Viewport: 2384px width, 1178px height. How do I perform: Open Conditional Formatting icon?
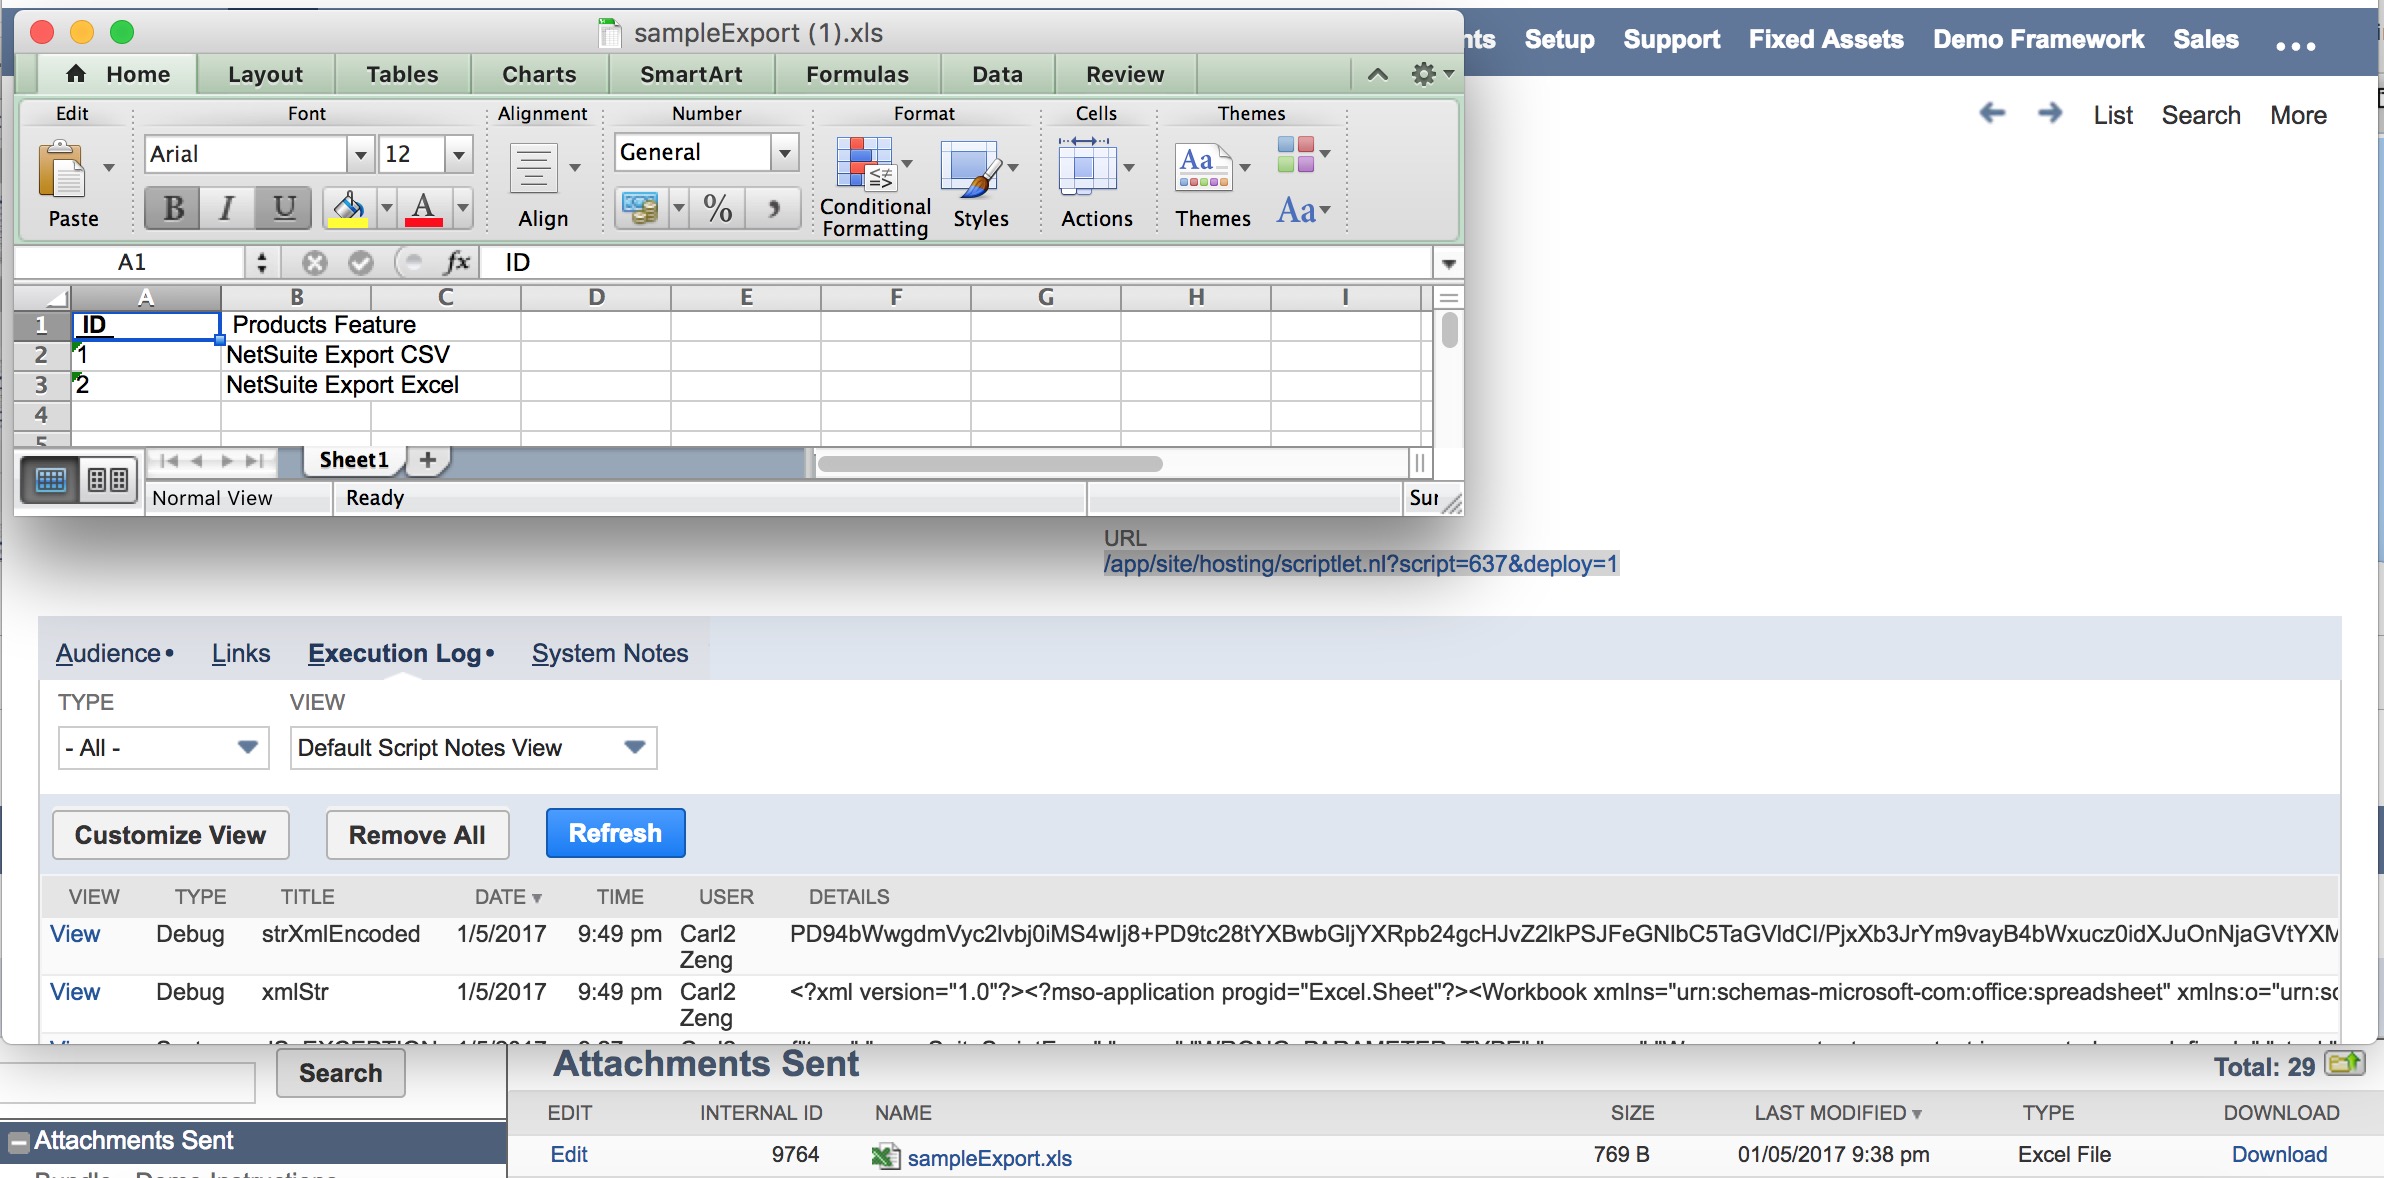pyautogui.click(x=866, y=164)
